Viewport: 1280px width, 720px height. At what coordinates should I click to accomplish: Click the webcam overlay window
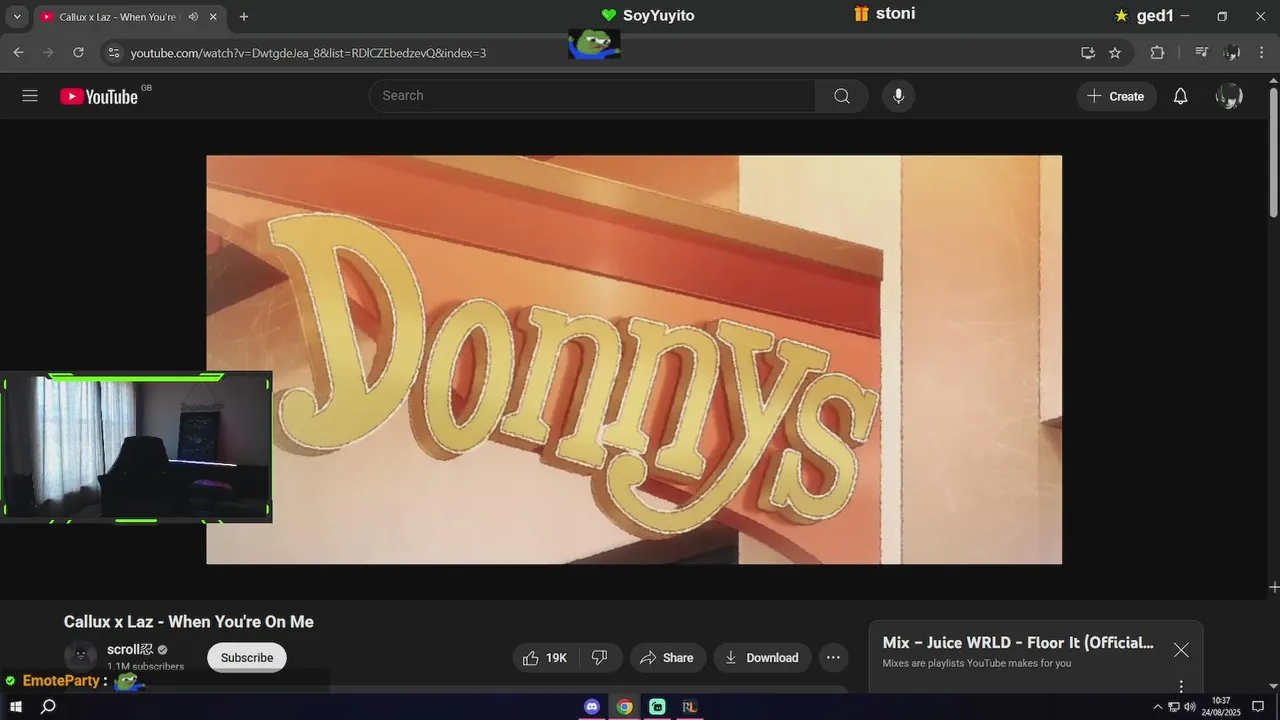point(136,447)
